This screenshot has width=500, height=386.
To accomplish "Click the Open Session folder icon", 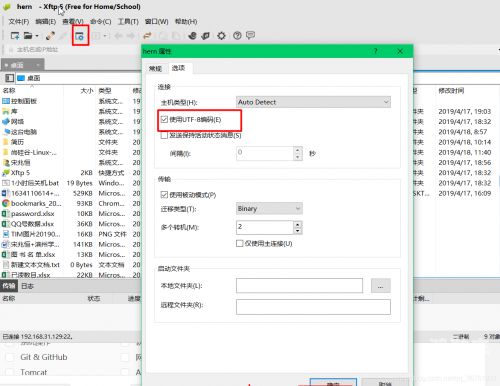I will tap(28, 35).
